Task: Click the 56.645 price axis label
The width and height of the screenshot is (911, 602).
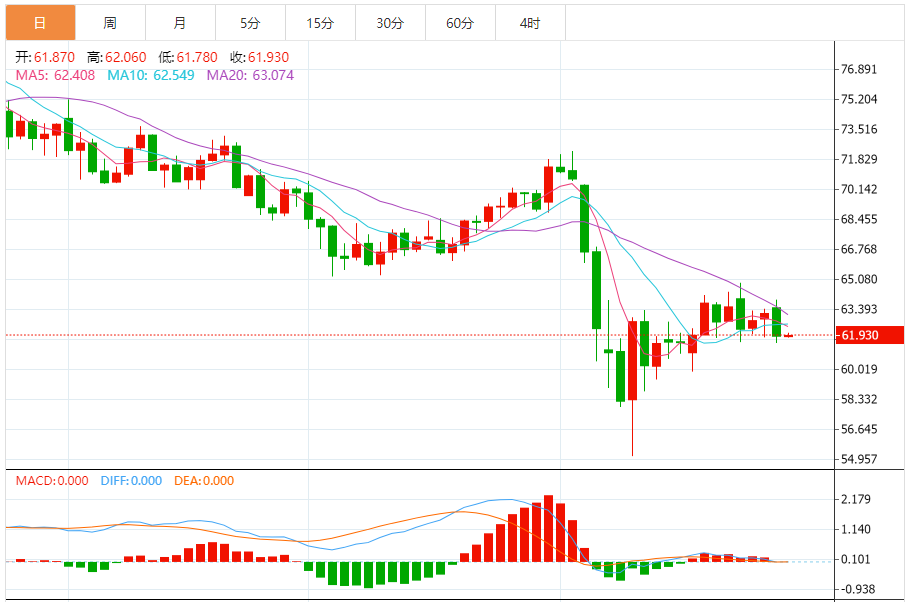Action: point(859,429)
